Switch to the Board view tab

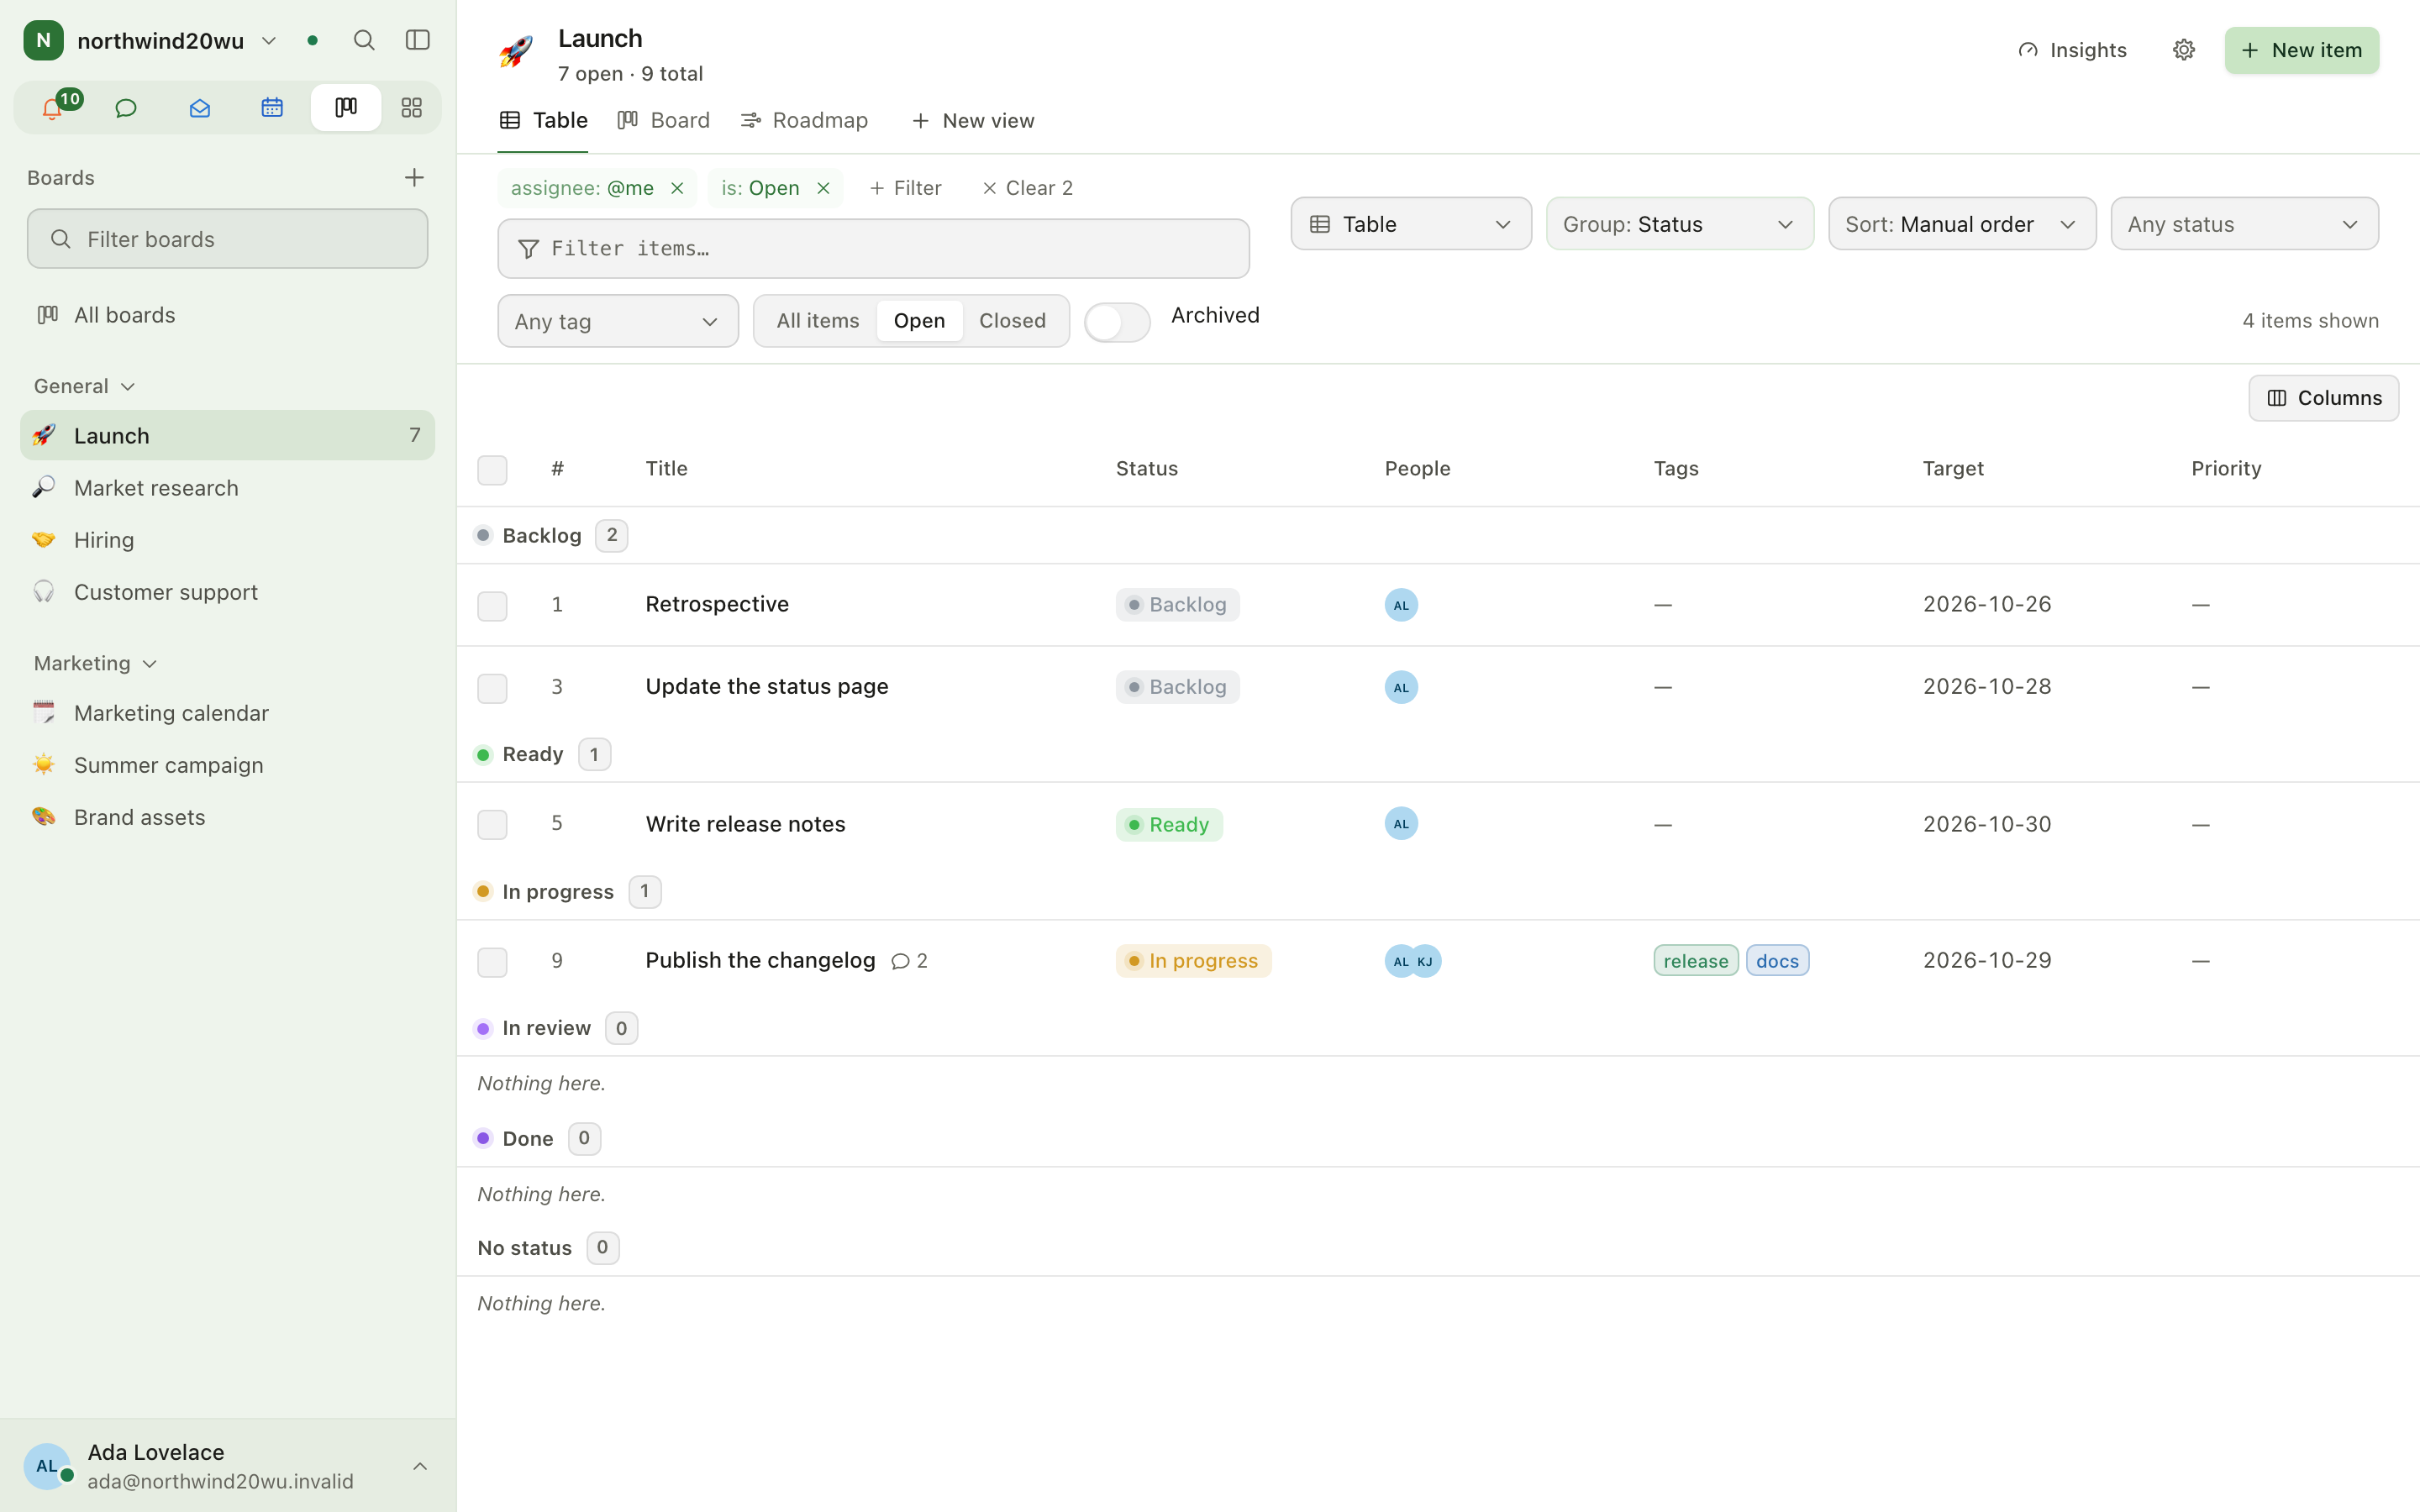[x=664, y=120]
